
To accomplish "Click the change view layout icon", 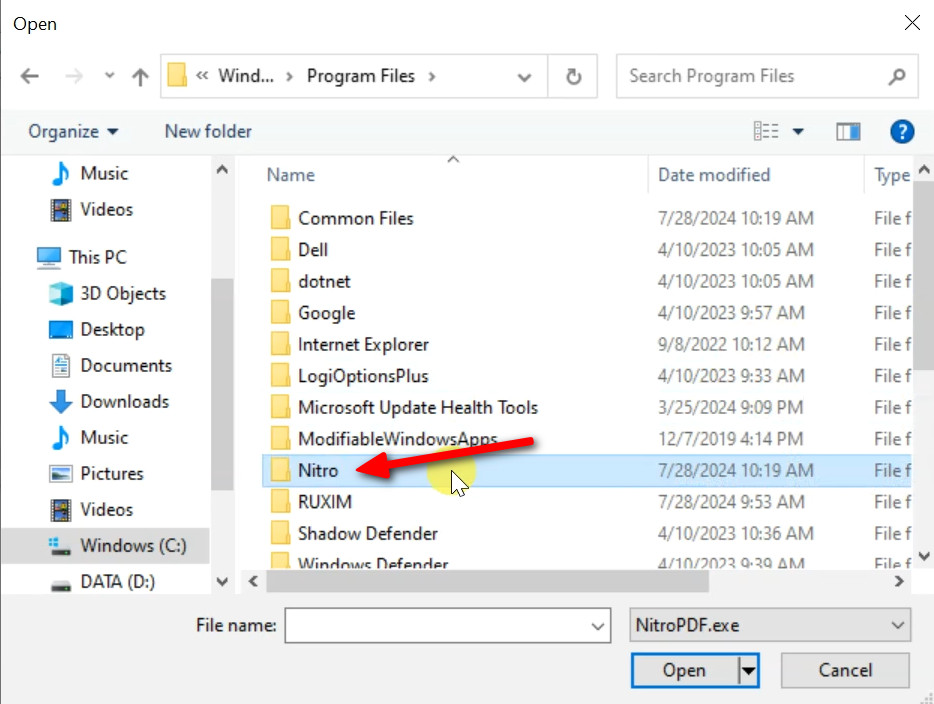I will click(766, 131).
